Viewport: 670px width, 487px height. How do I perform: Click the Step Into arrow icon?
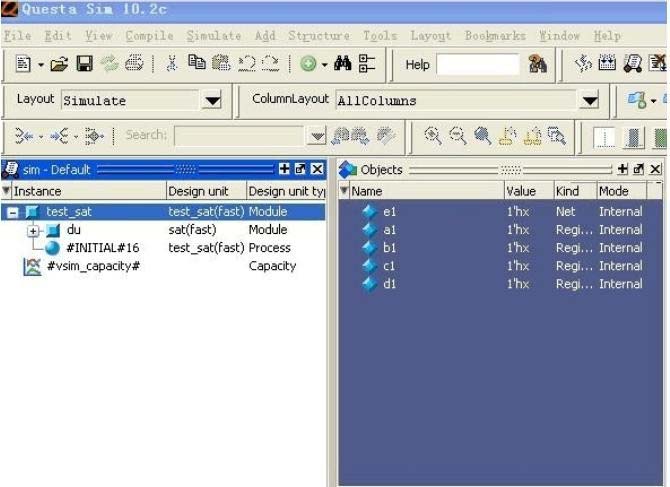click(x=24, y=136)
